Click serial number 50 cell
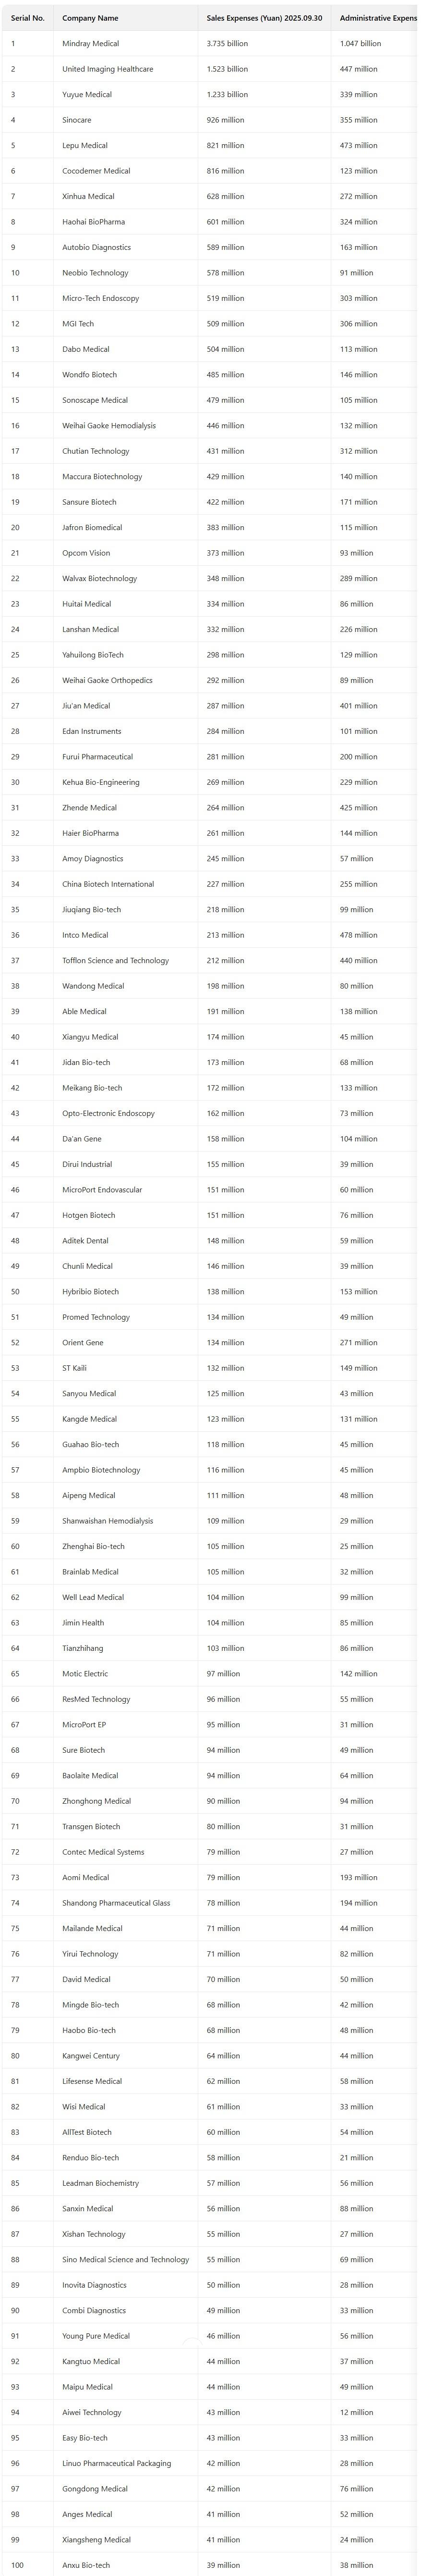Viewport: 421px width, 2576px height. pyautogui.click(x=15, y=1292)
